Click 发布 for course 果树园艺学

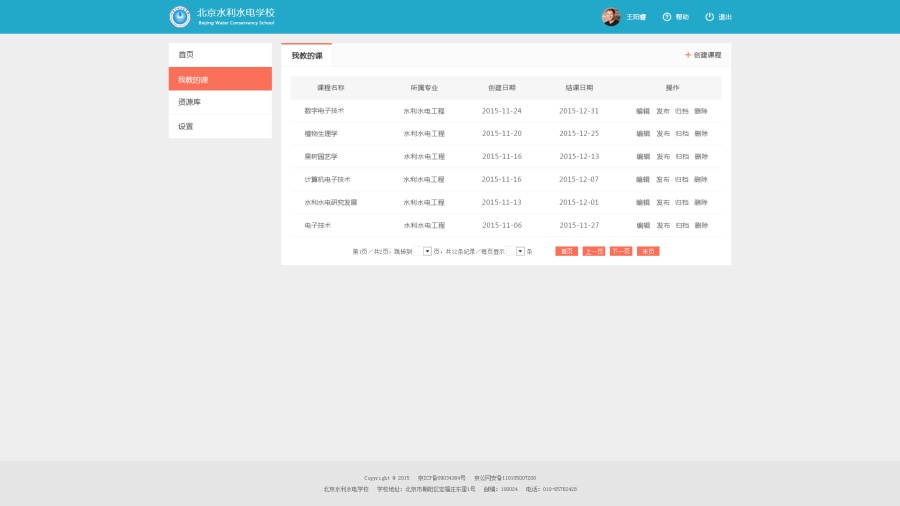click(x=663, y=156)
